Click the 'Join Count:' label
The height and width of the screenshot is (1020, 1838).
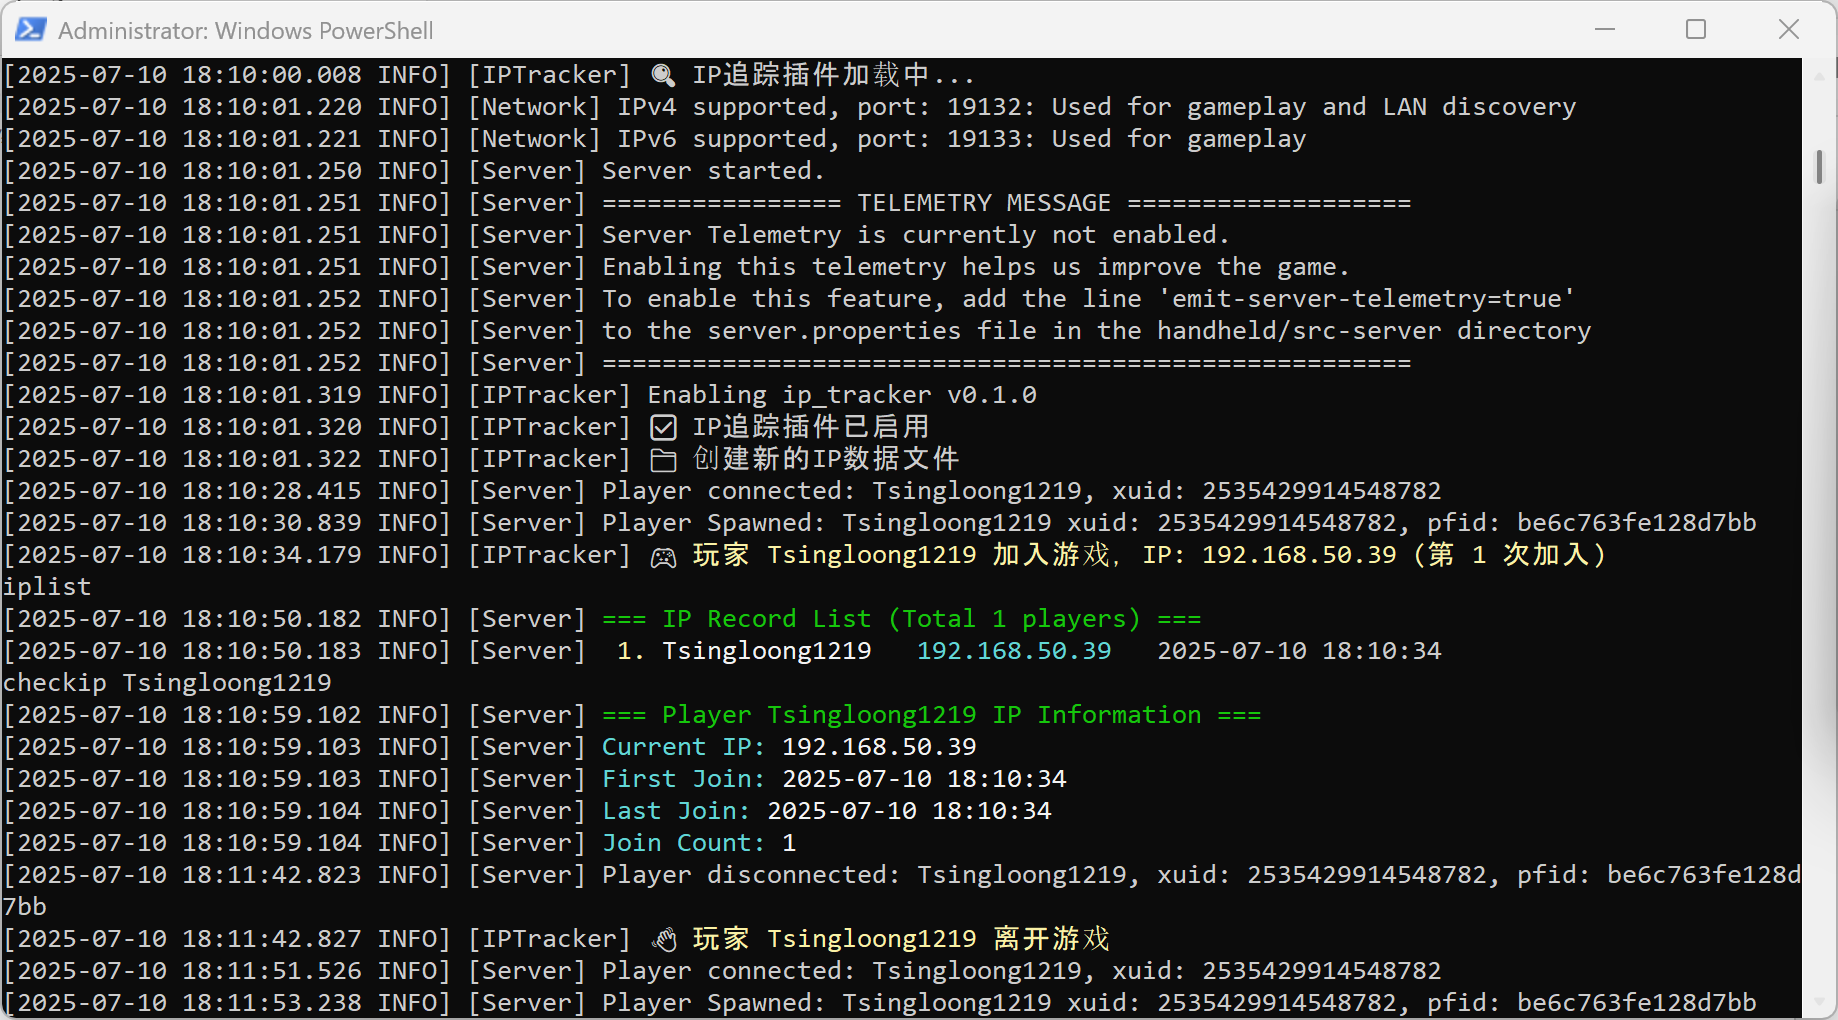[x=684, y=843]
